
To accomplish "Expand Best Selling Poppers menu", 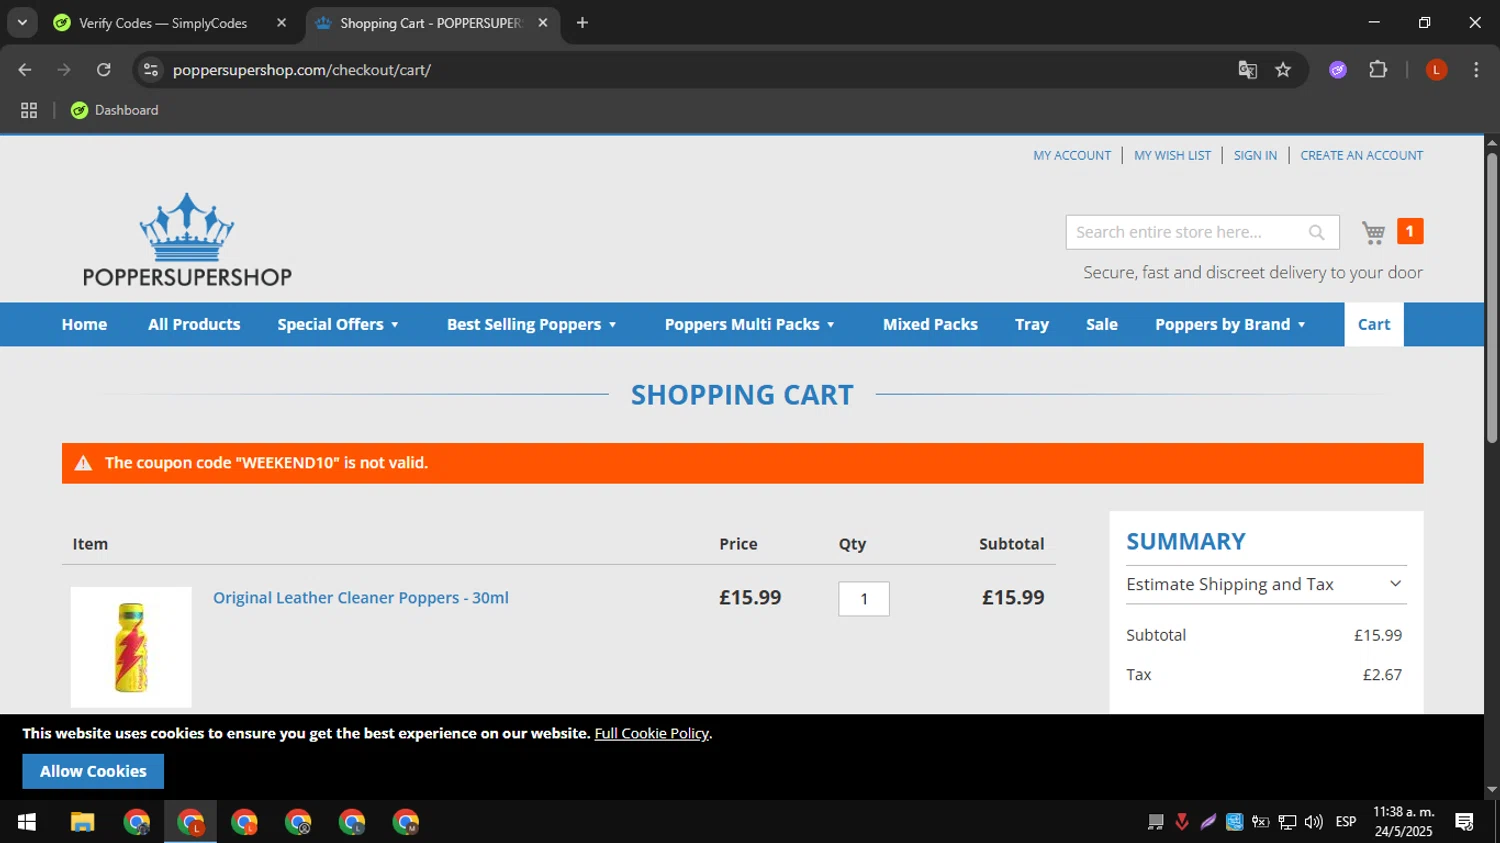I will tap(532, 324).
